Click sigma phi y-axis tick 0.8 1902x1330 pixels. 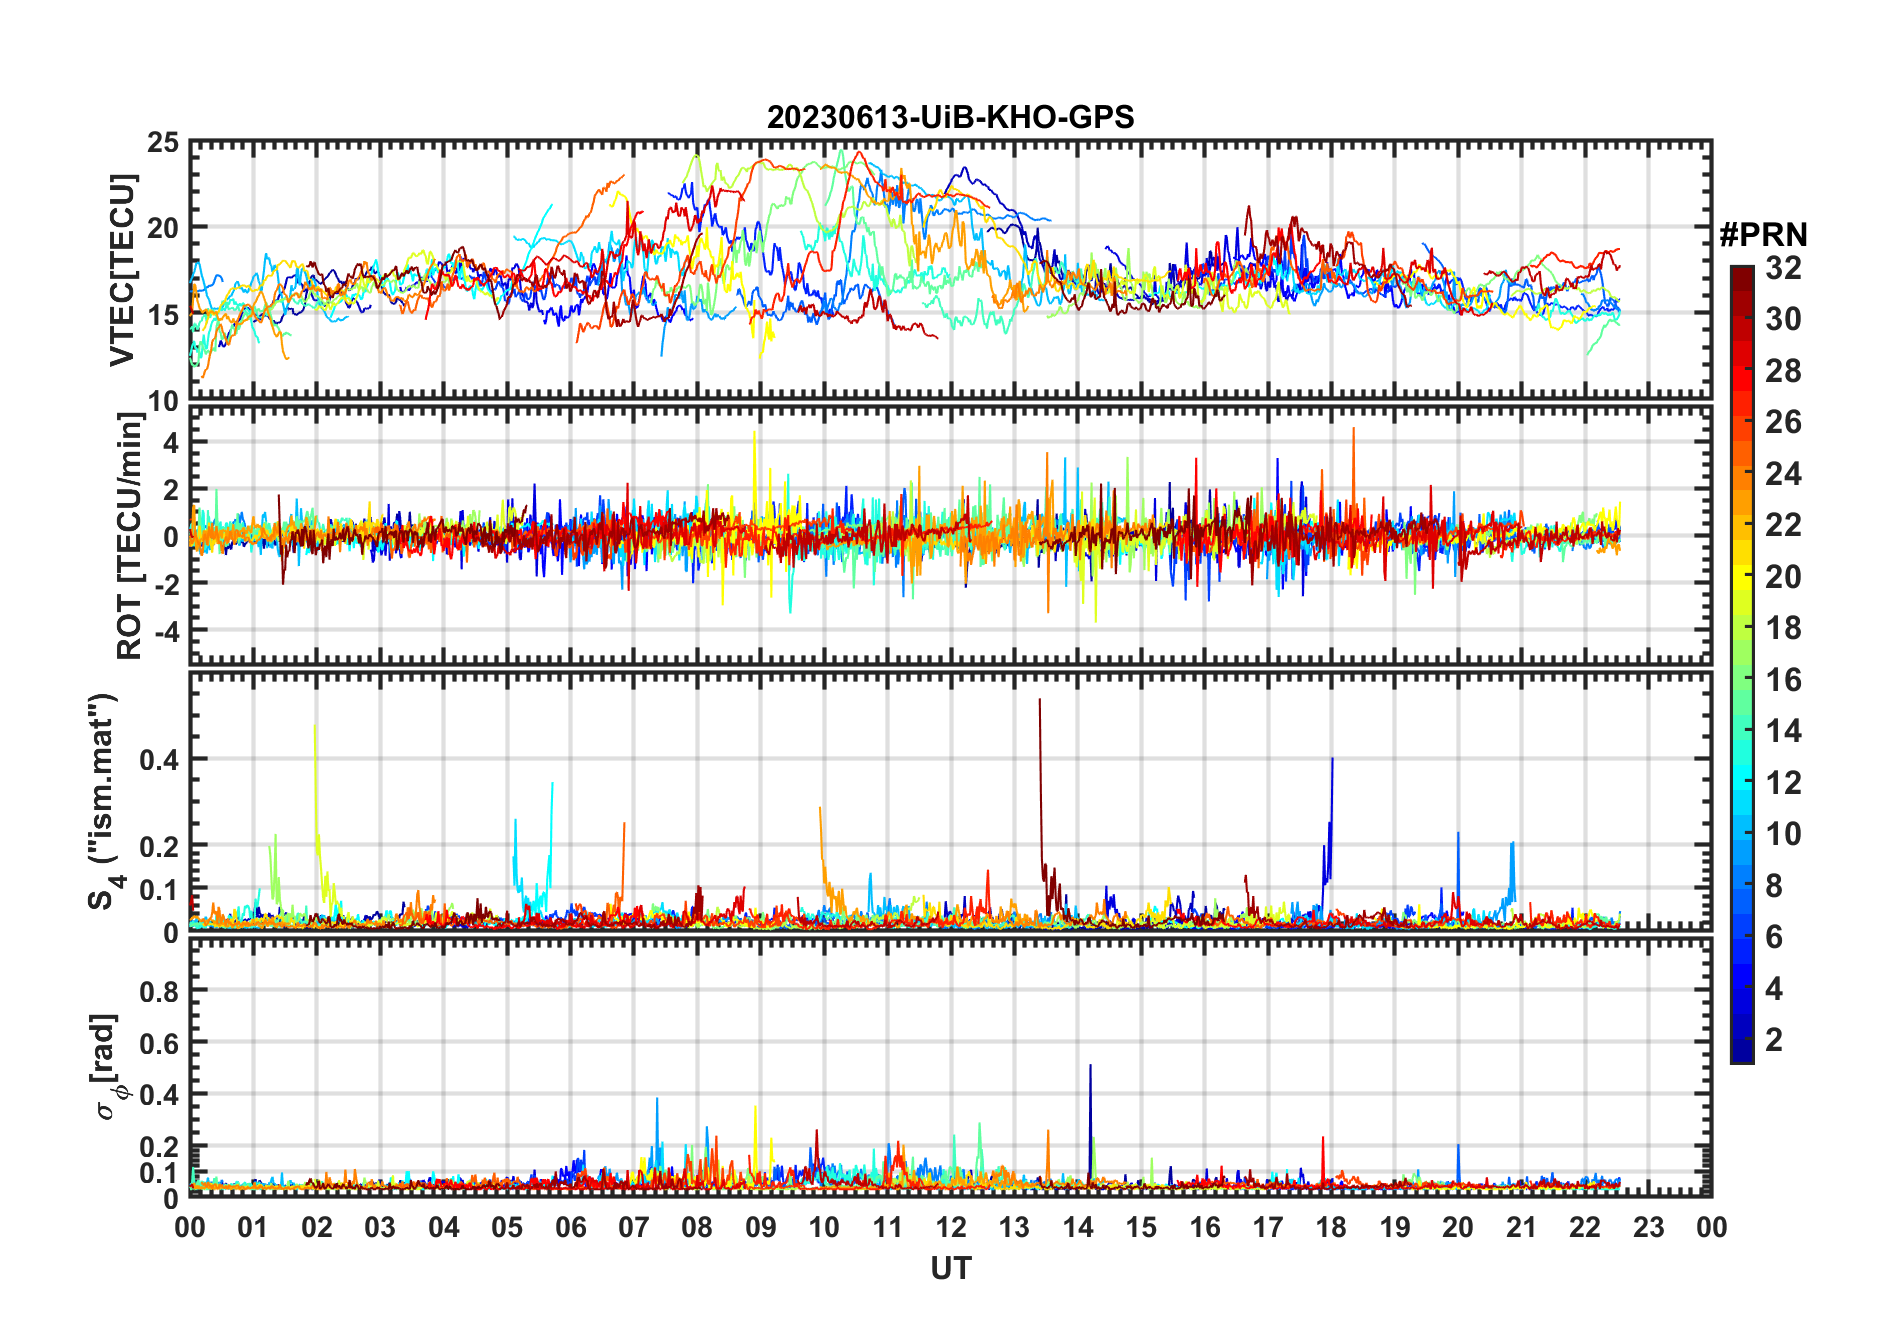tap(160, 992)
